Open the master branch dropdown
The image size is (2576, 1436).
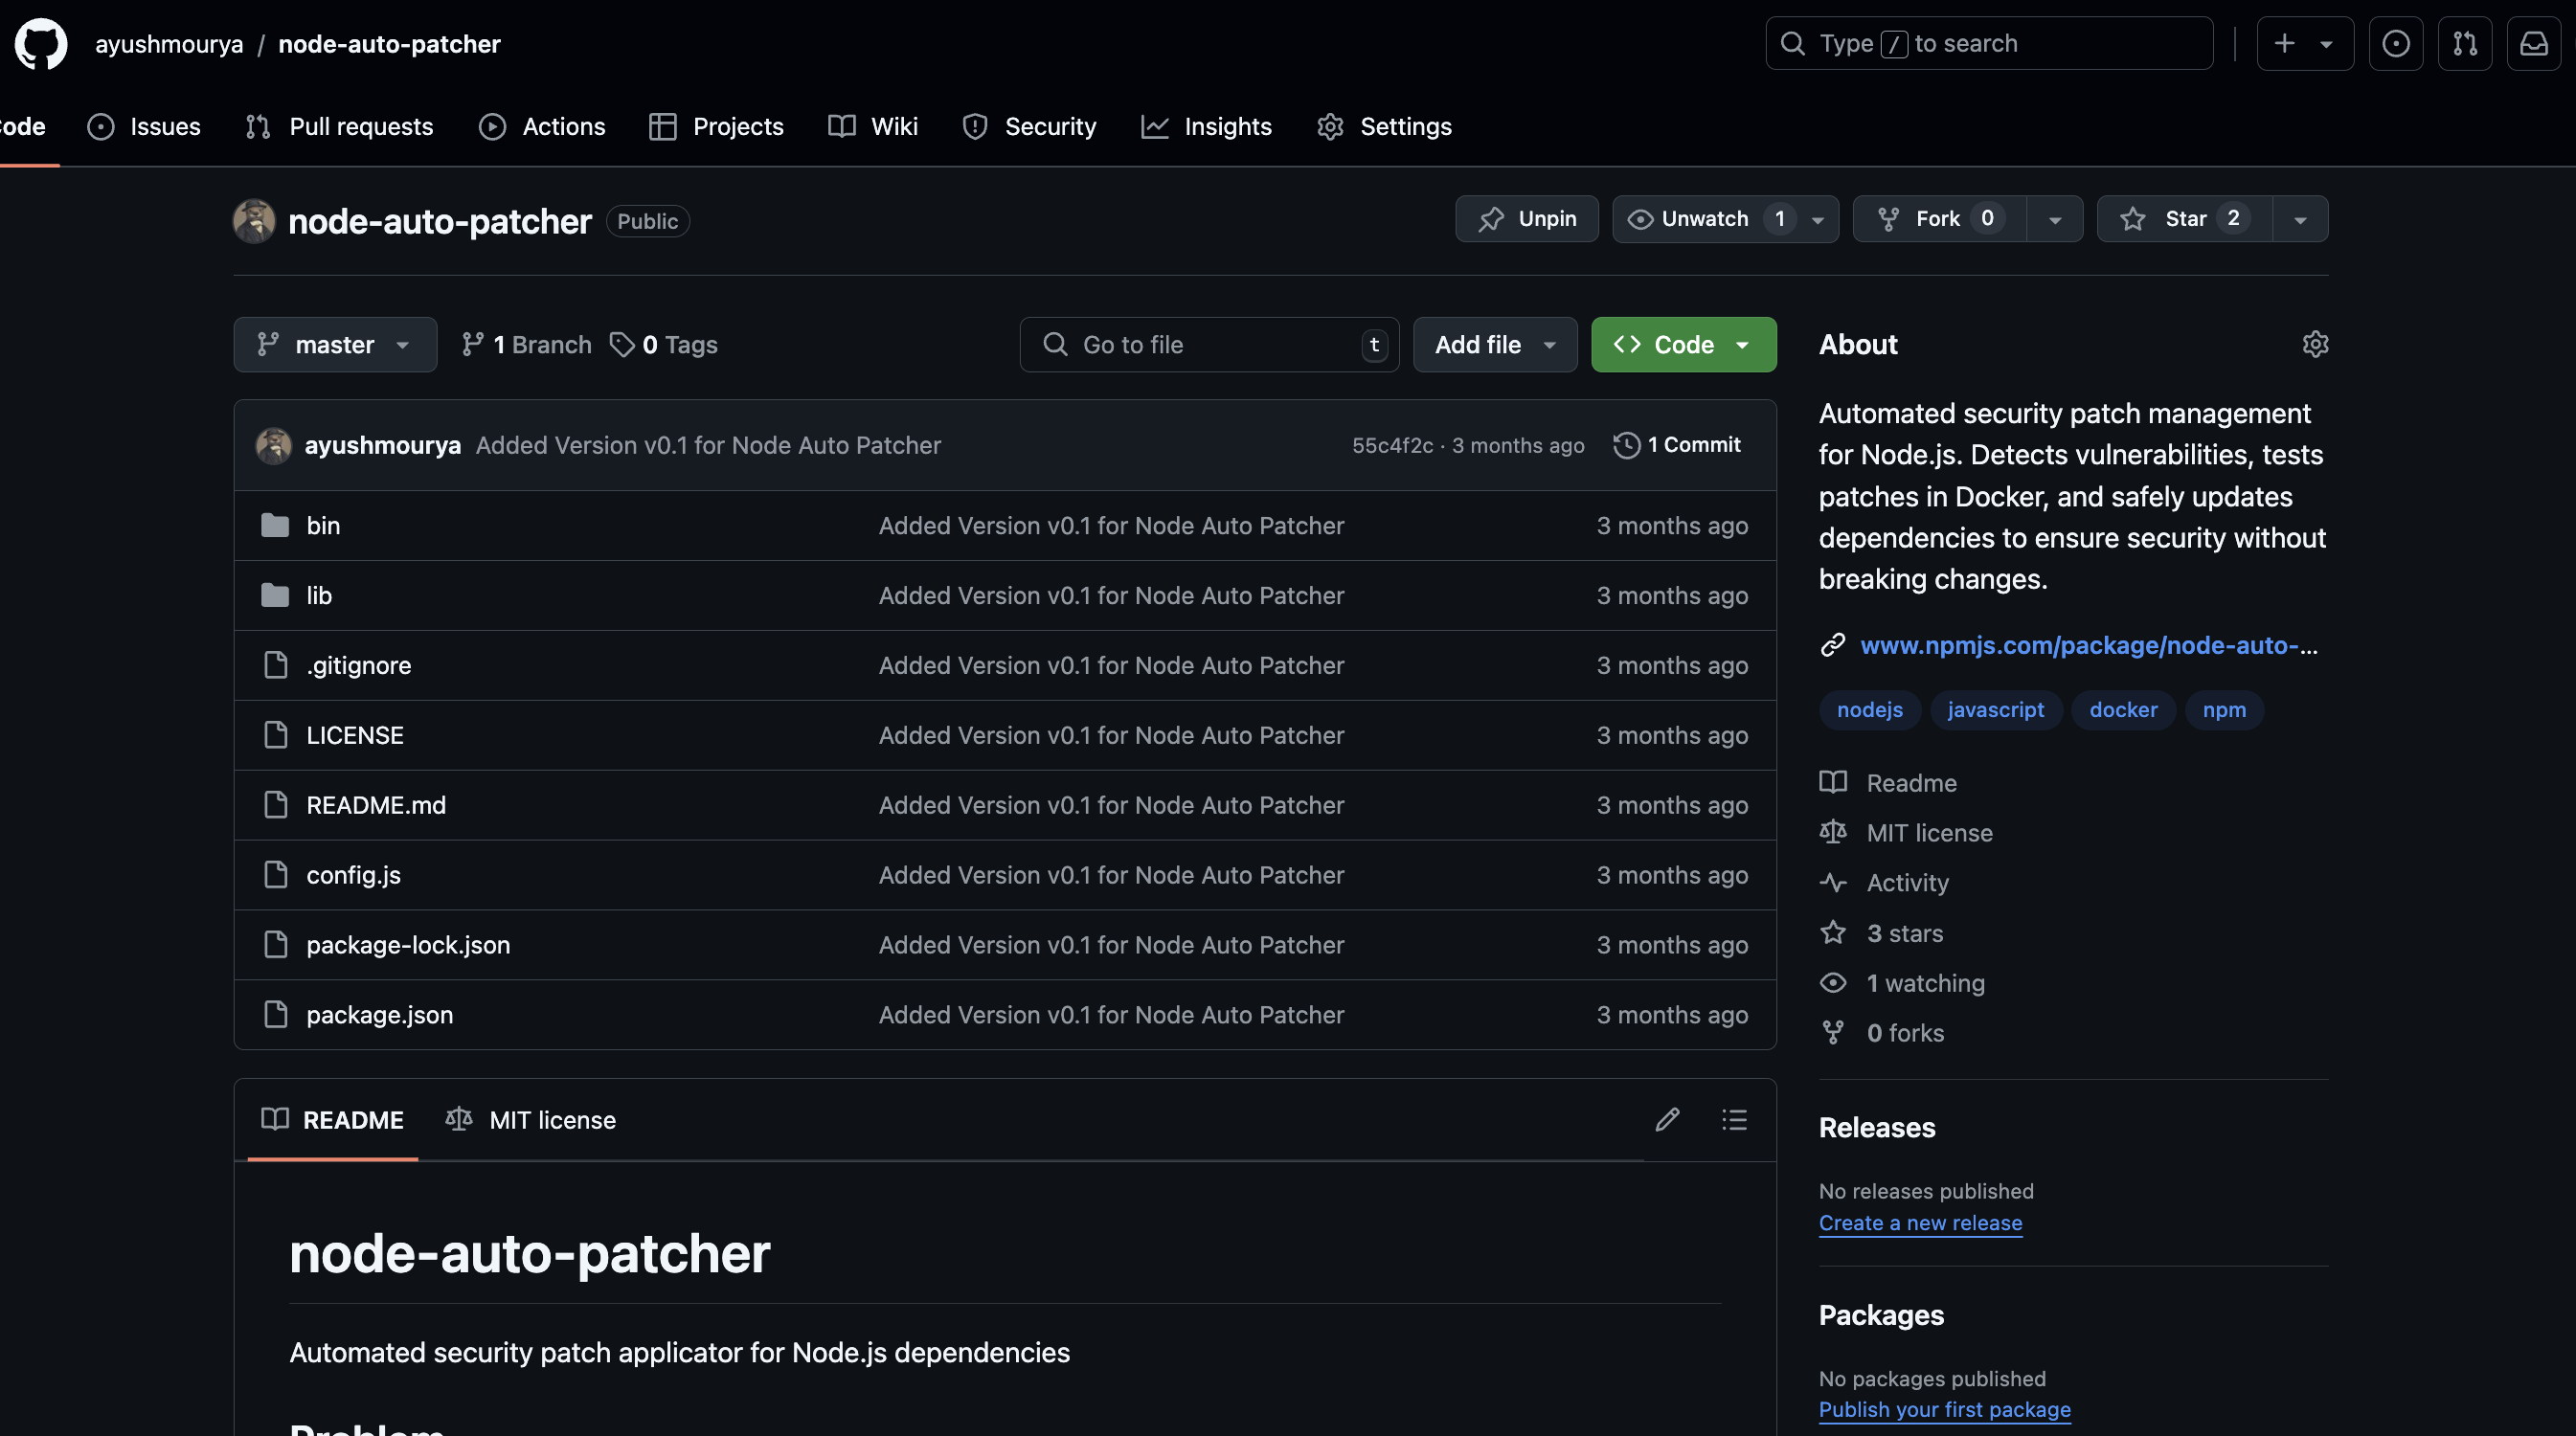pos(334,344)
